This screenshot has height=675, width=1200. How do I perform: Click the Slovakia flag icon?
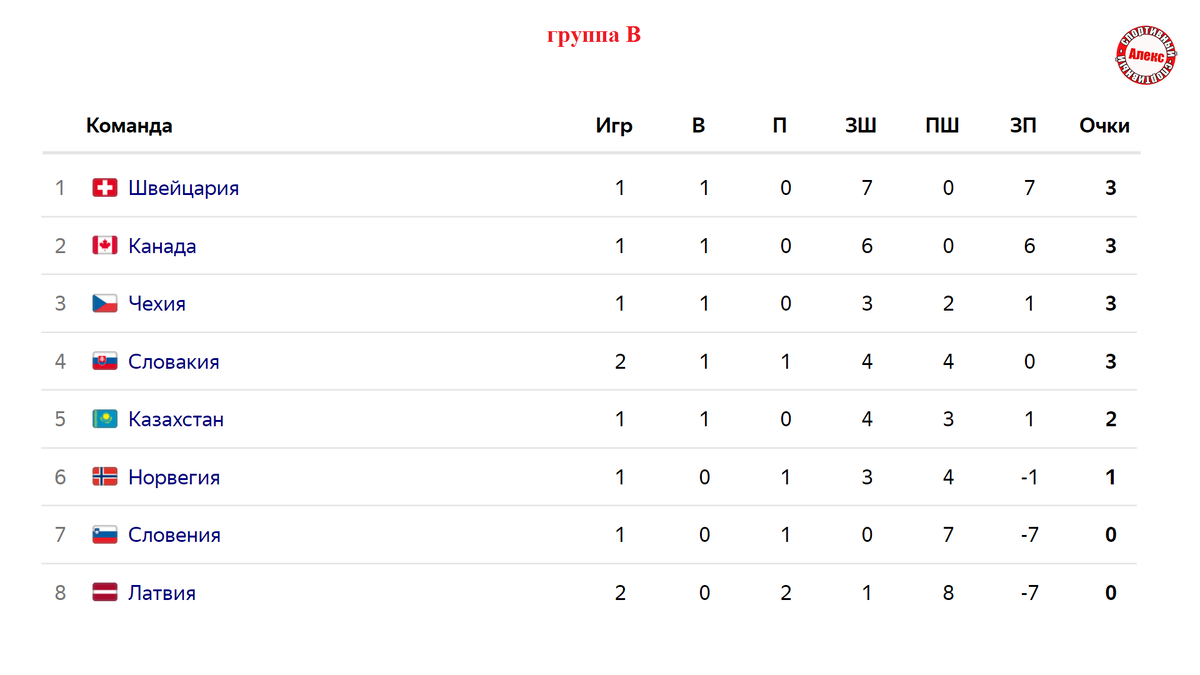click(x=105, y=361)
